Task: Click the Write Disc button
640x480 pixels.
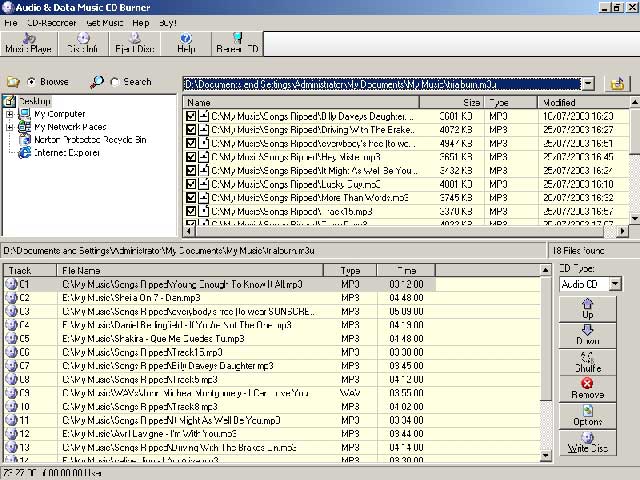Action: pyautogui.click(x=587, y=443)
